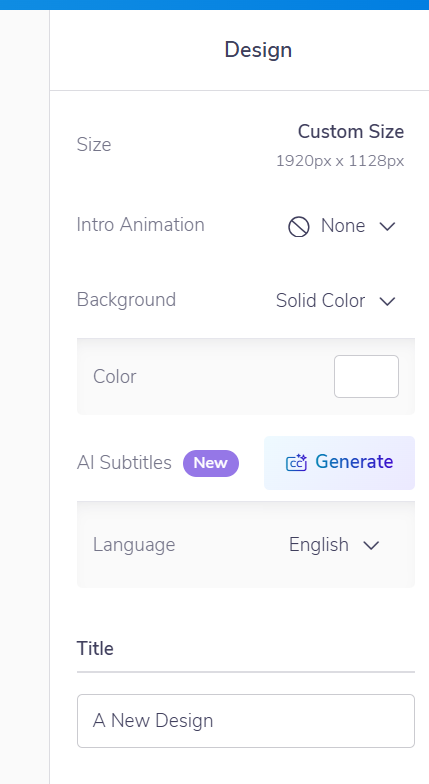Open the None intro animation dropdown

pyautogui.click(x=342, y=226)
